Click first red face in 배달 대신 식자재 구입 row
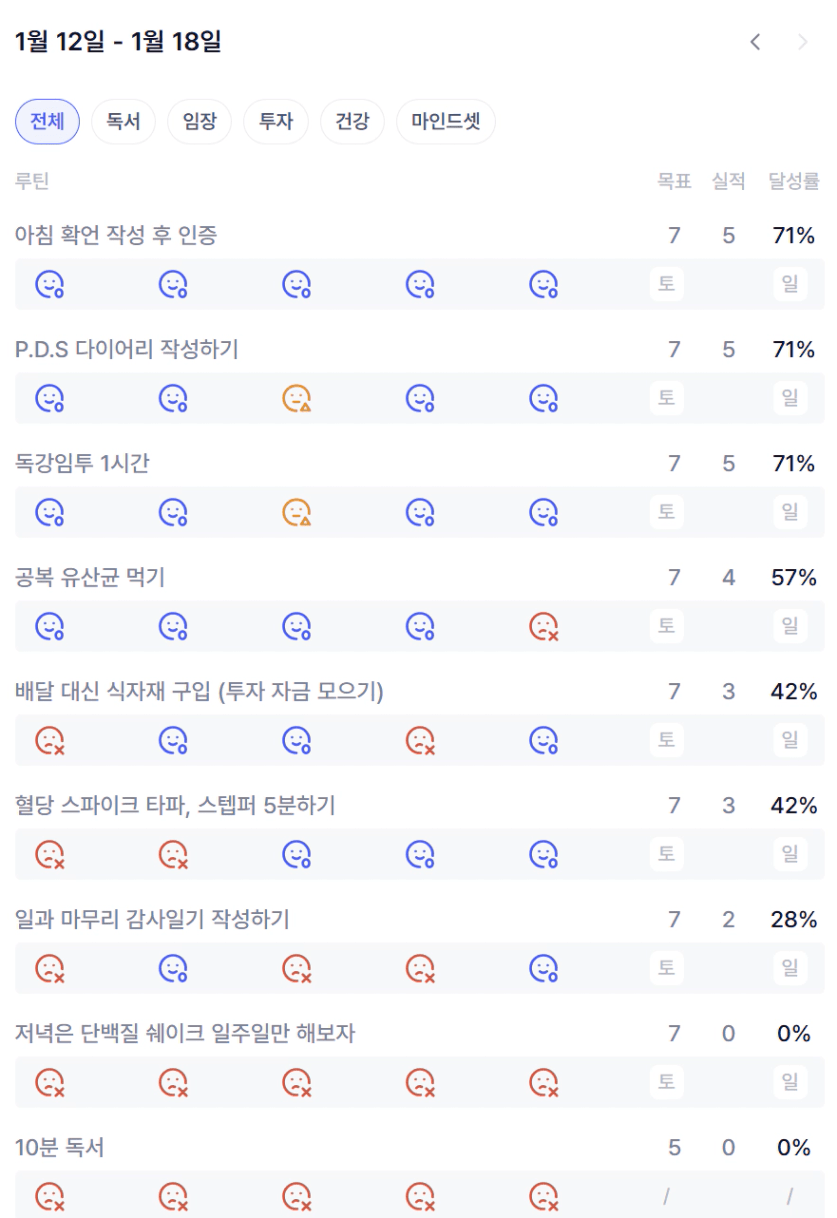This screenshot has width=837, height=1218. coord(50,741)
